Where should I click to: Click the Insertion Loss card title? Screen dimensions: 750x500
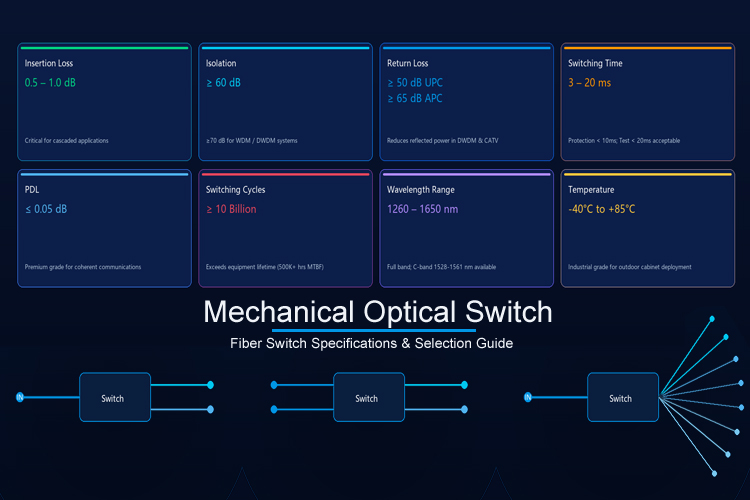[x=49, y=63]
